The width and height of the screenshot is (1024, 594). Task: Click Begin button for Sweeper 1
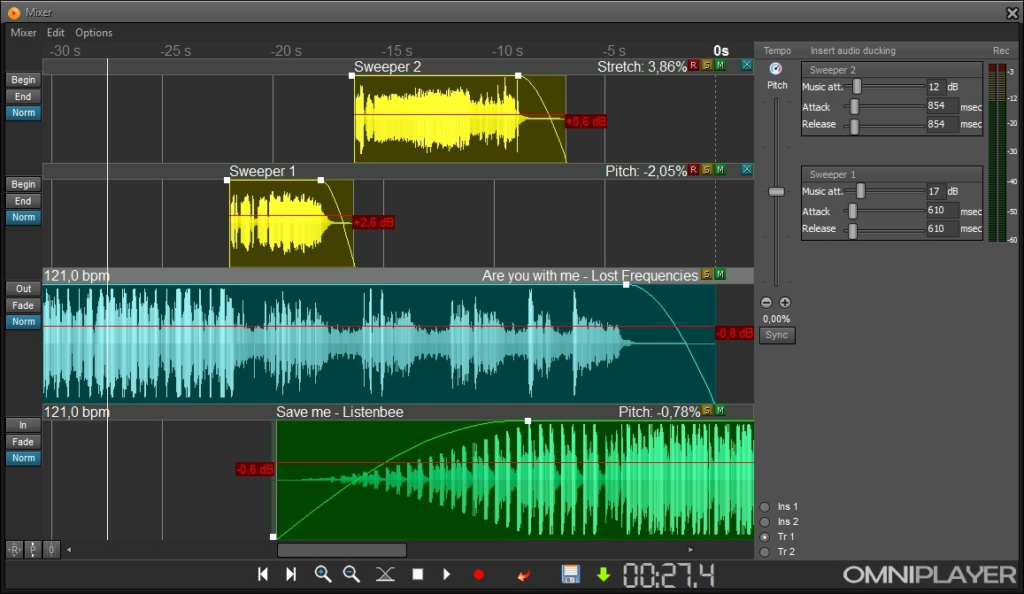pyautogui.click(x=24, y=184)
